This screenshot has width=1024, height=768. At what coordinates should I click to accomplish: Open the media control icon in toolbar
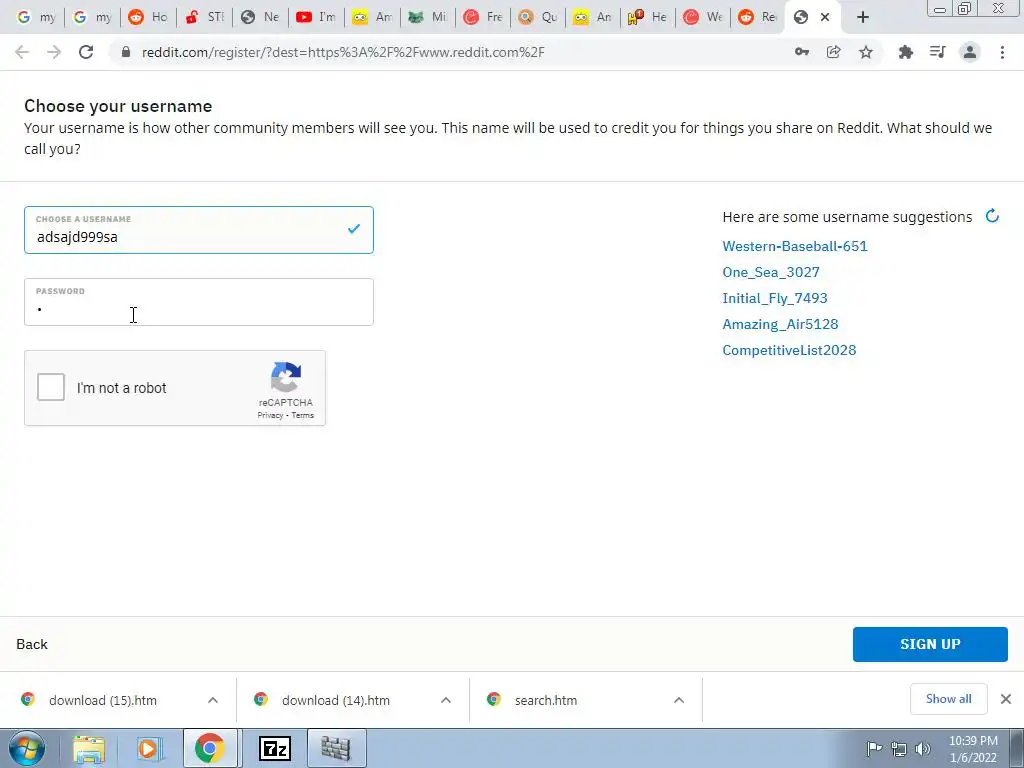tap(937, 52)
